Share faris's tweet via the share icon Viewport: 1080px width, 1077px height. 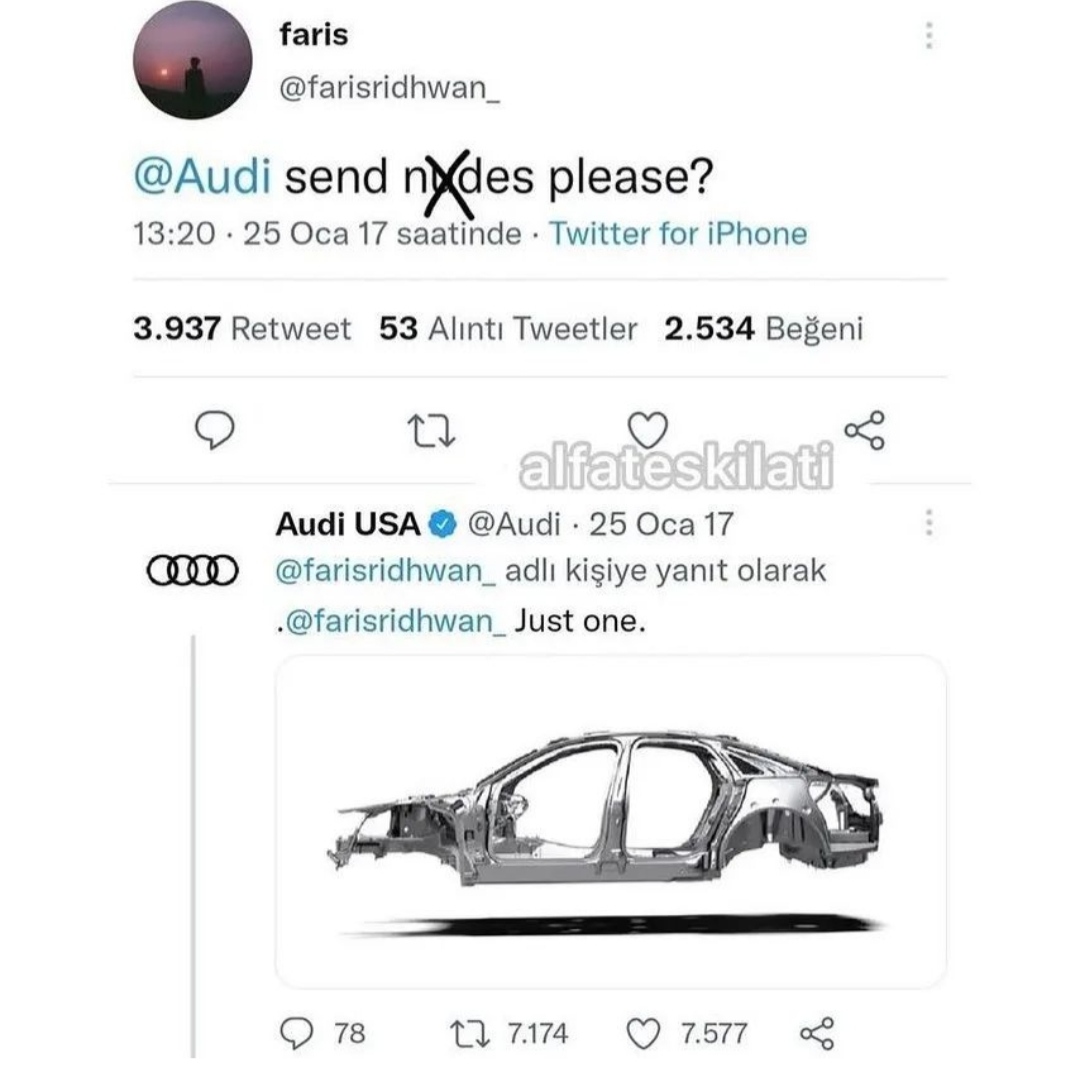pyautogui.click(x=864, y=430)
